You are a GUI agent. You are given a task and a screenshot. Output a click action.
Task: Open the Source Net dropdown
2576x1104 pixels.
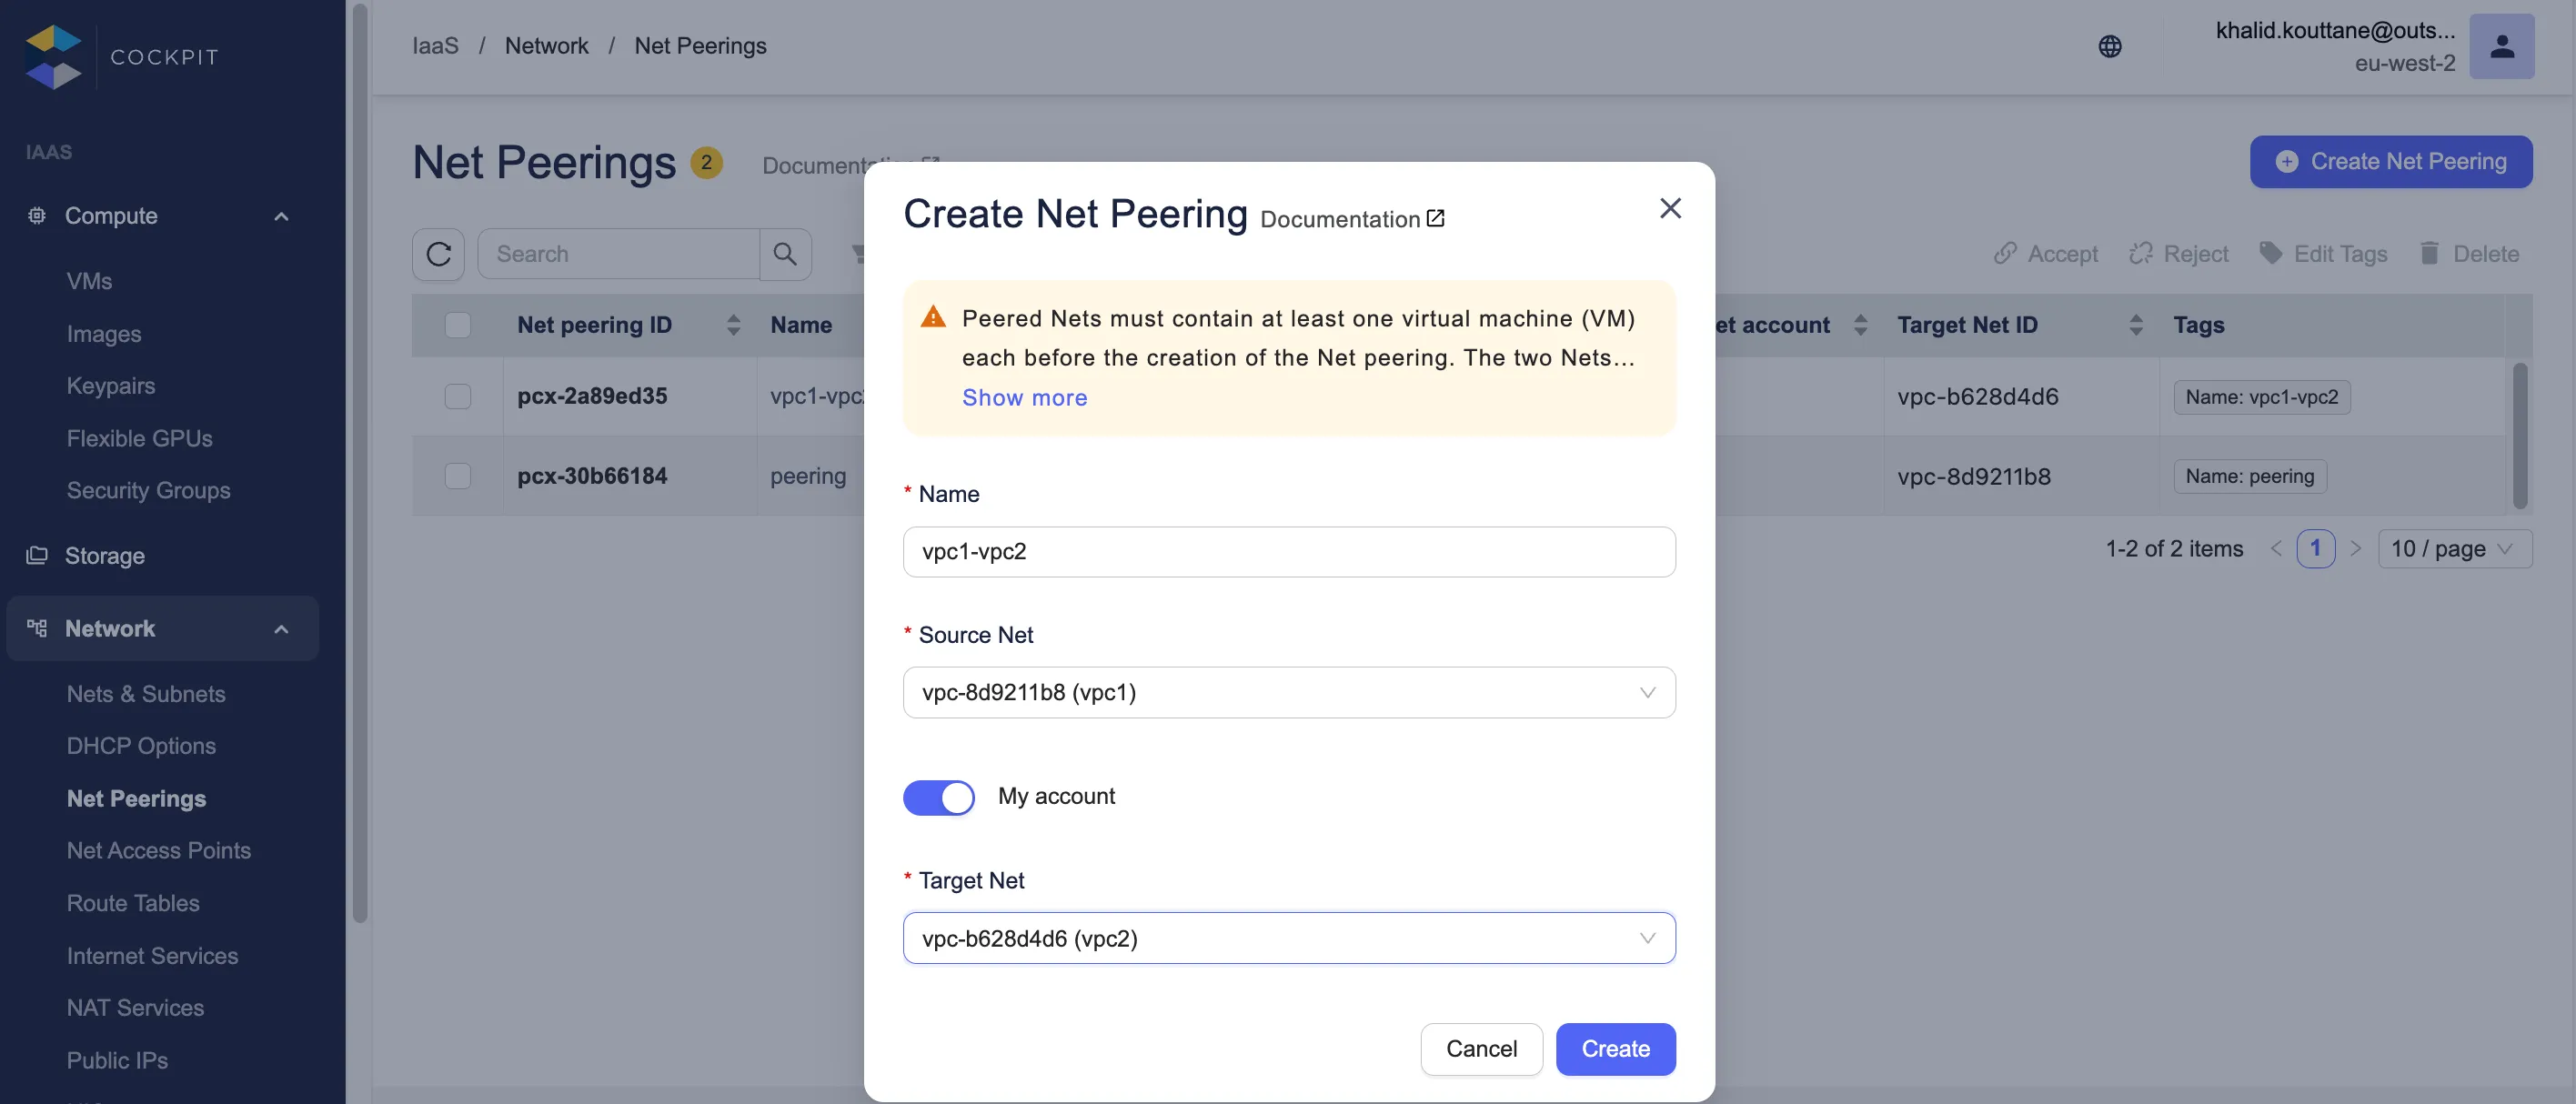[1288, 692]
